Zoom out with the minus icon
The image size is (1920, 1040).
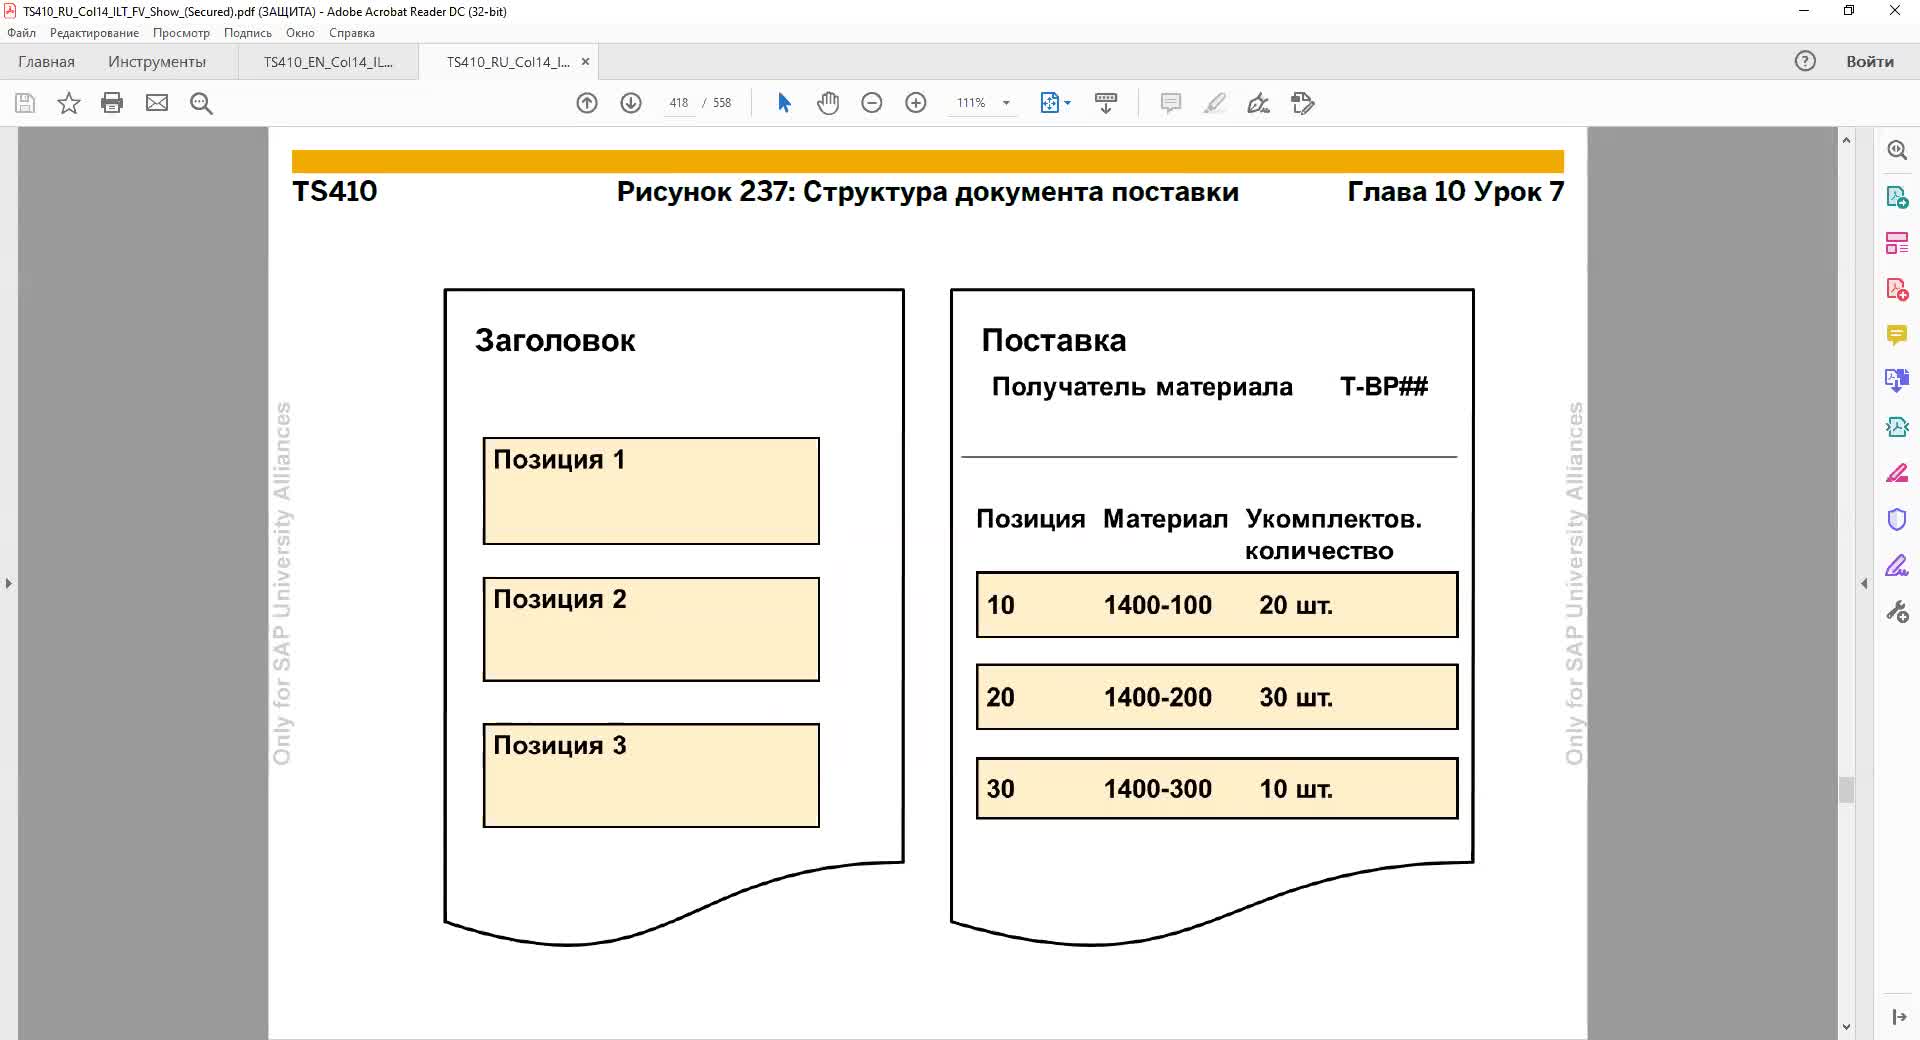(872, 103)
